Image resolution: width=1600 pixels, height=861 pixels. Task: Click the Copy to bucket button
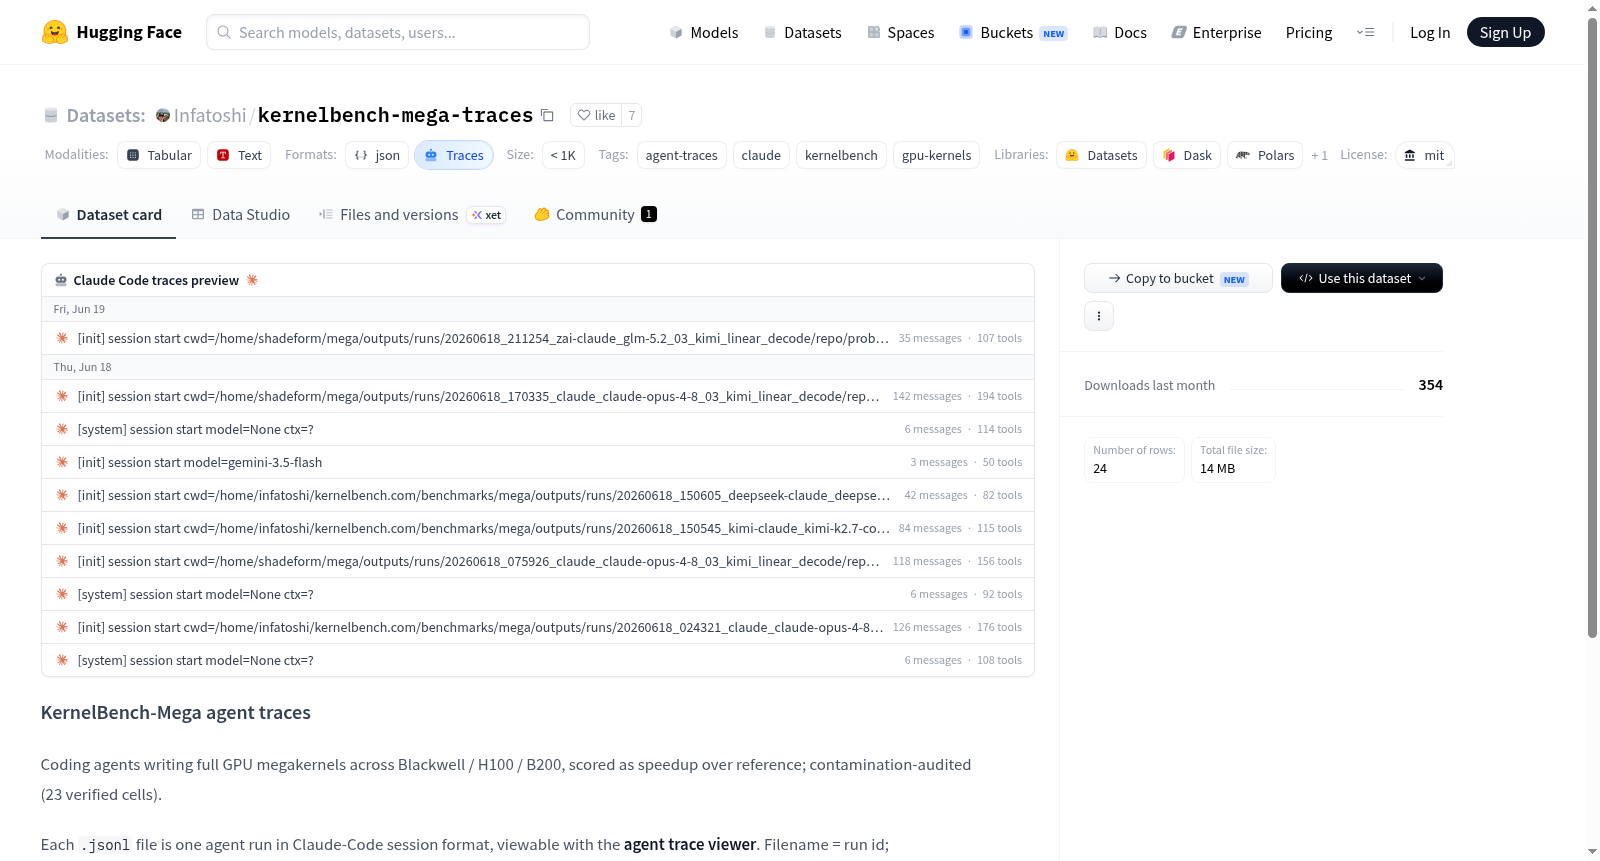pos(1178,278)
